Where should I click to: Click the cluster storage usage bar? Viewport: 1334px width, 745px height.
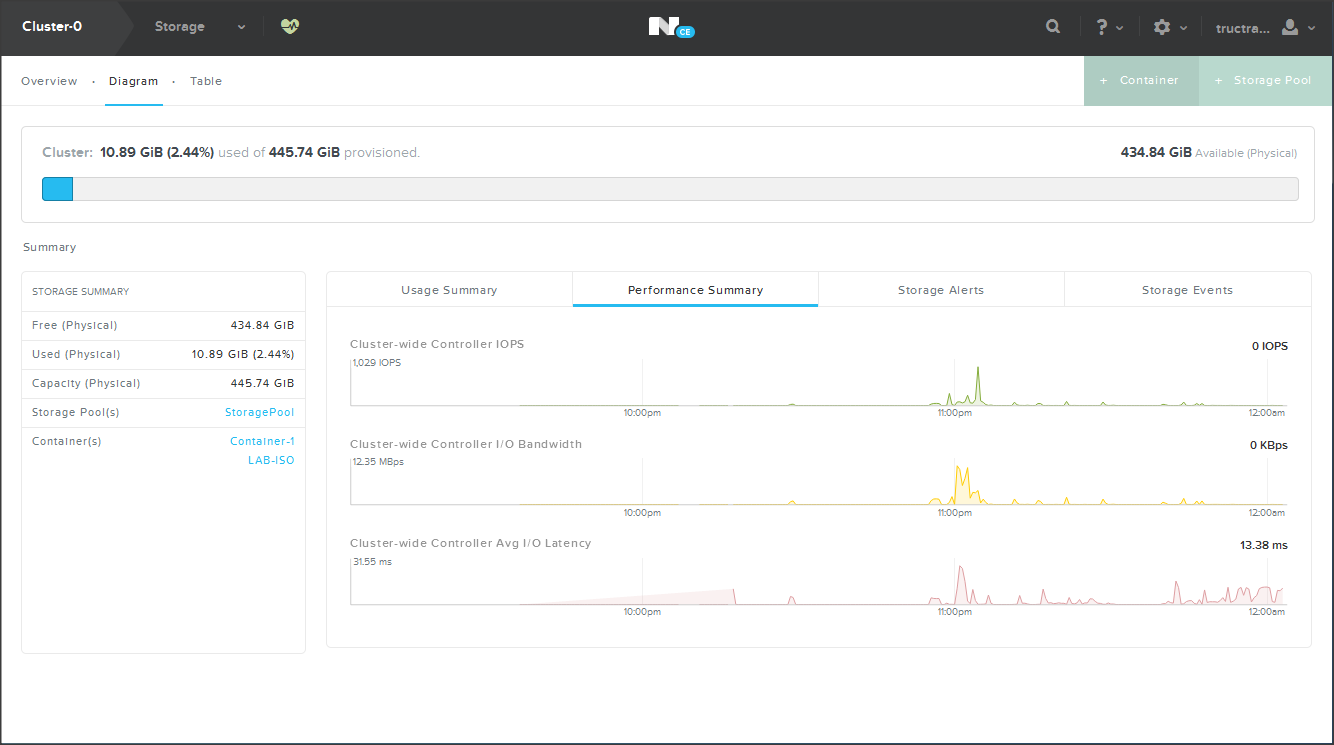tap(669, 189)
